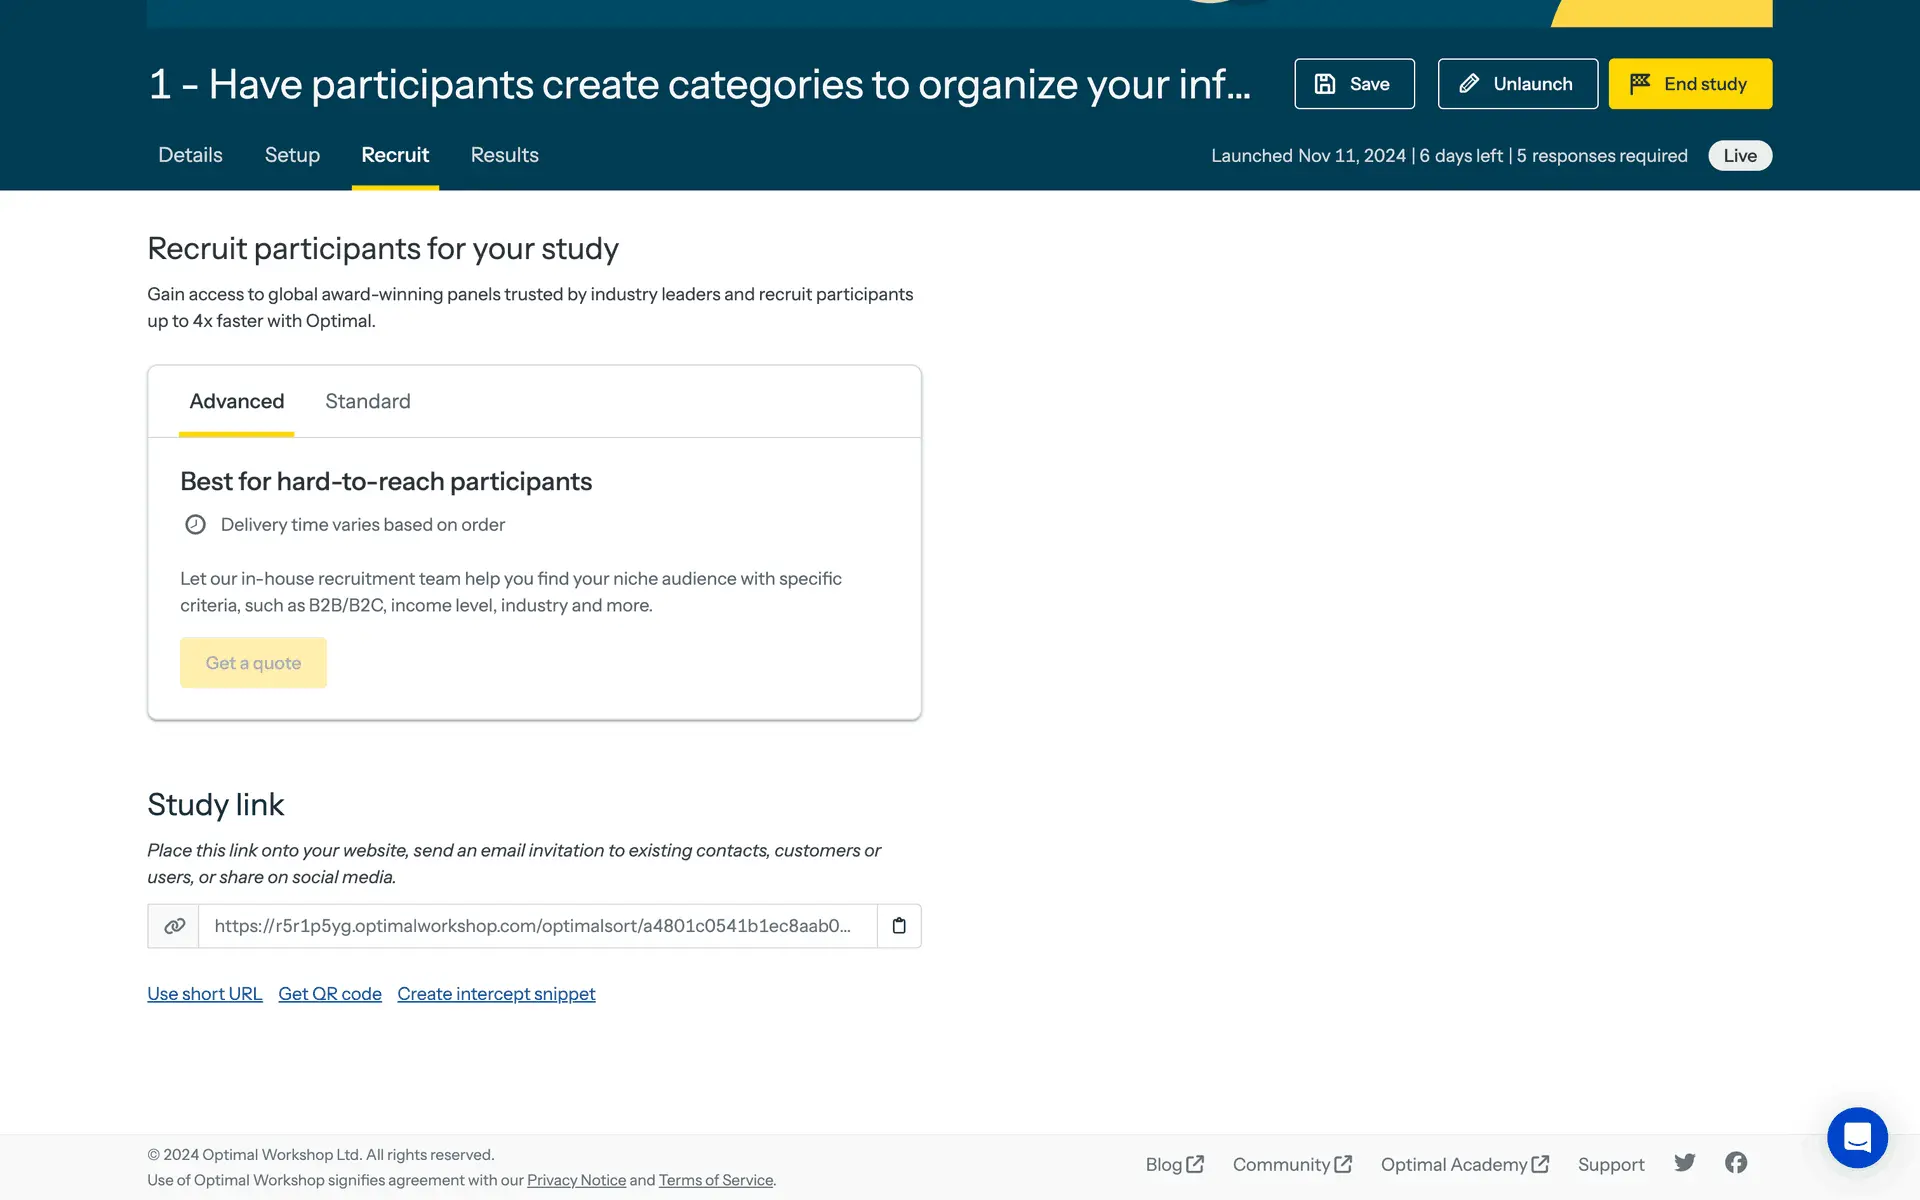Select the Advanced recruitment tab
This screenshot has height=1200, width=1920.
237,401
